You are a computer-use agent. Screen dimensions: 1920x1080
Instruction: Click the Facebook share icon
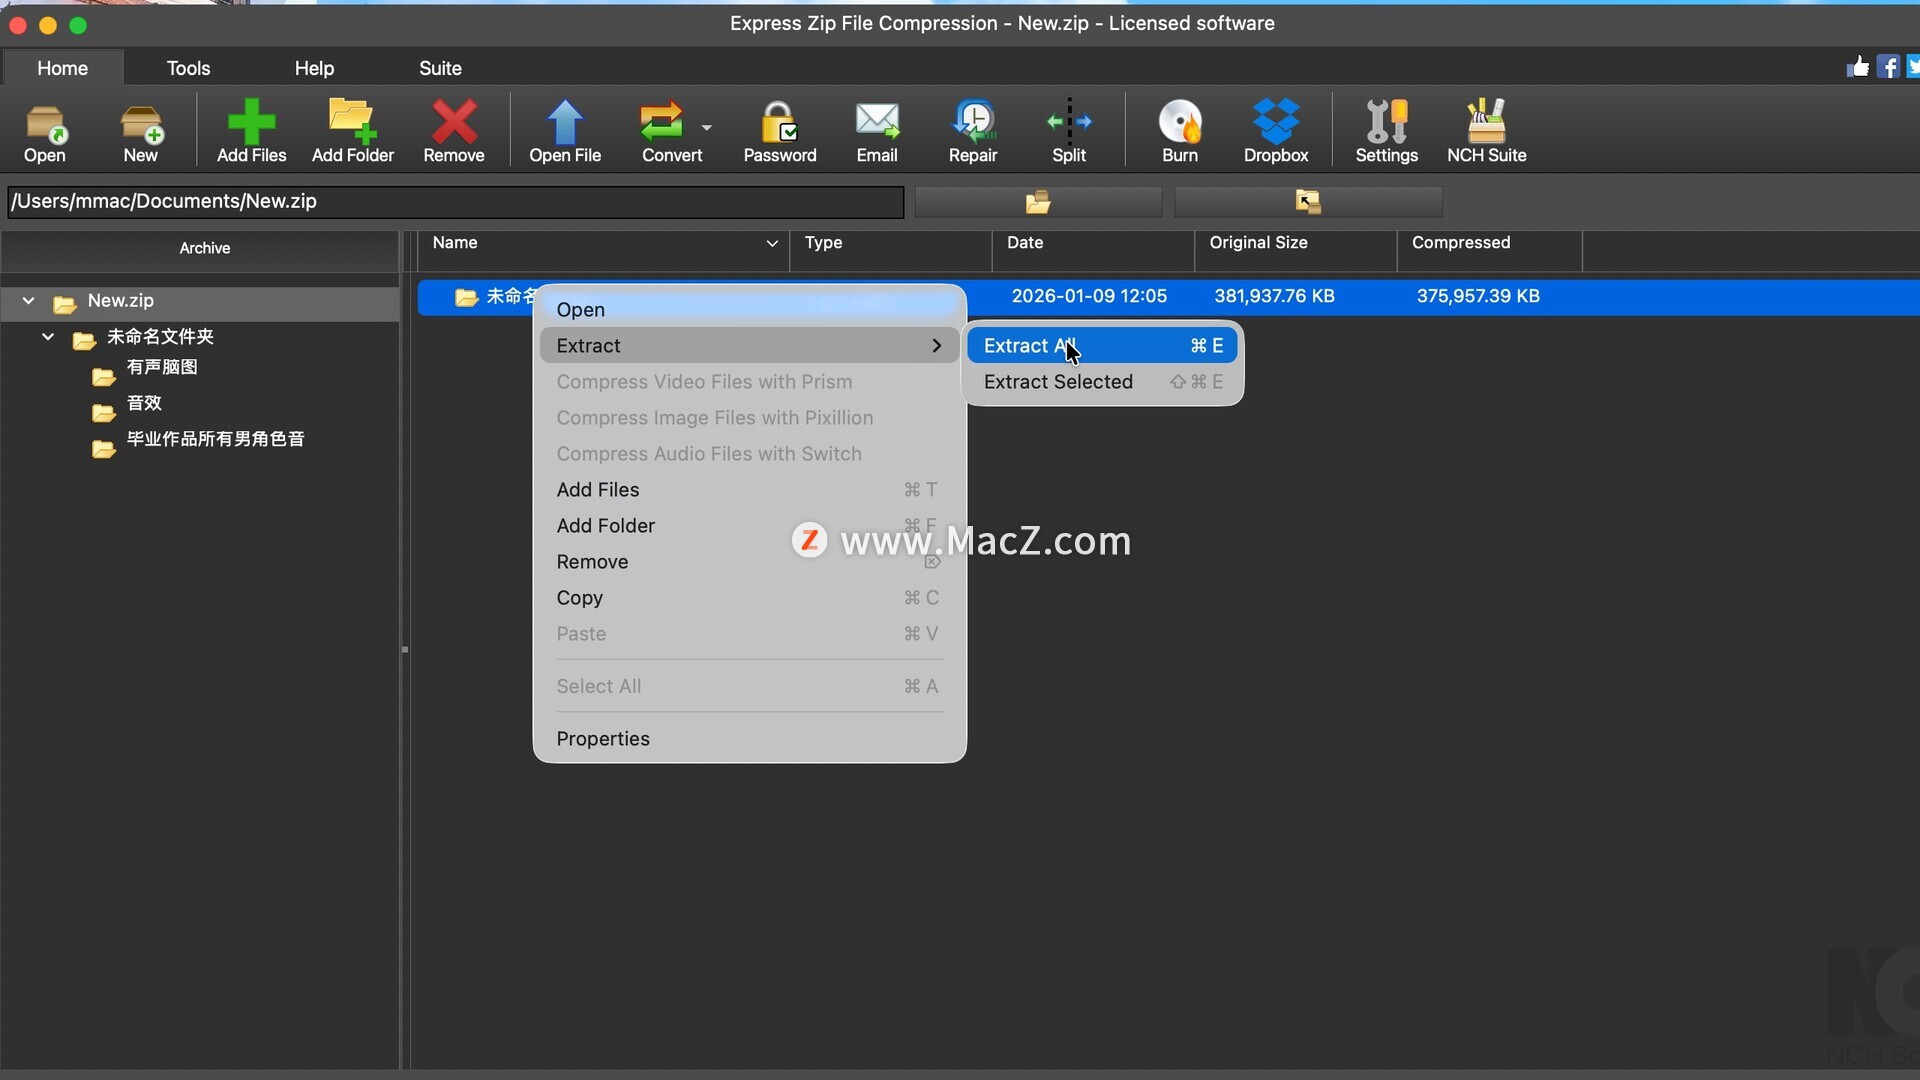pyautogui.click(x=1887, y=67)
